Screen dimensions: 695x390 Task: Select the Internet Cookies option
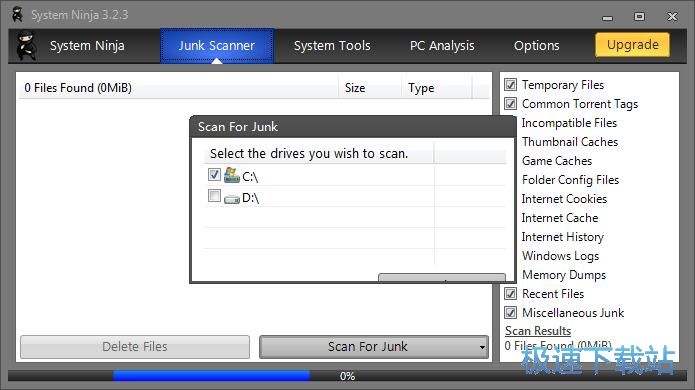tap(564, 199)
